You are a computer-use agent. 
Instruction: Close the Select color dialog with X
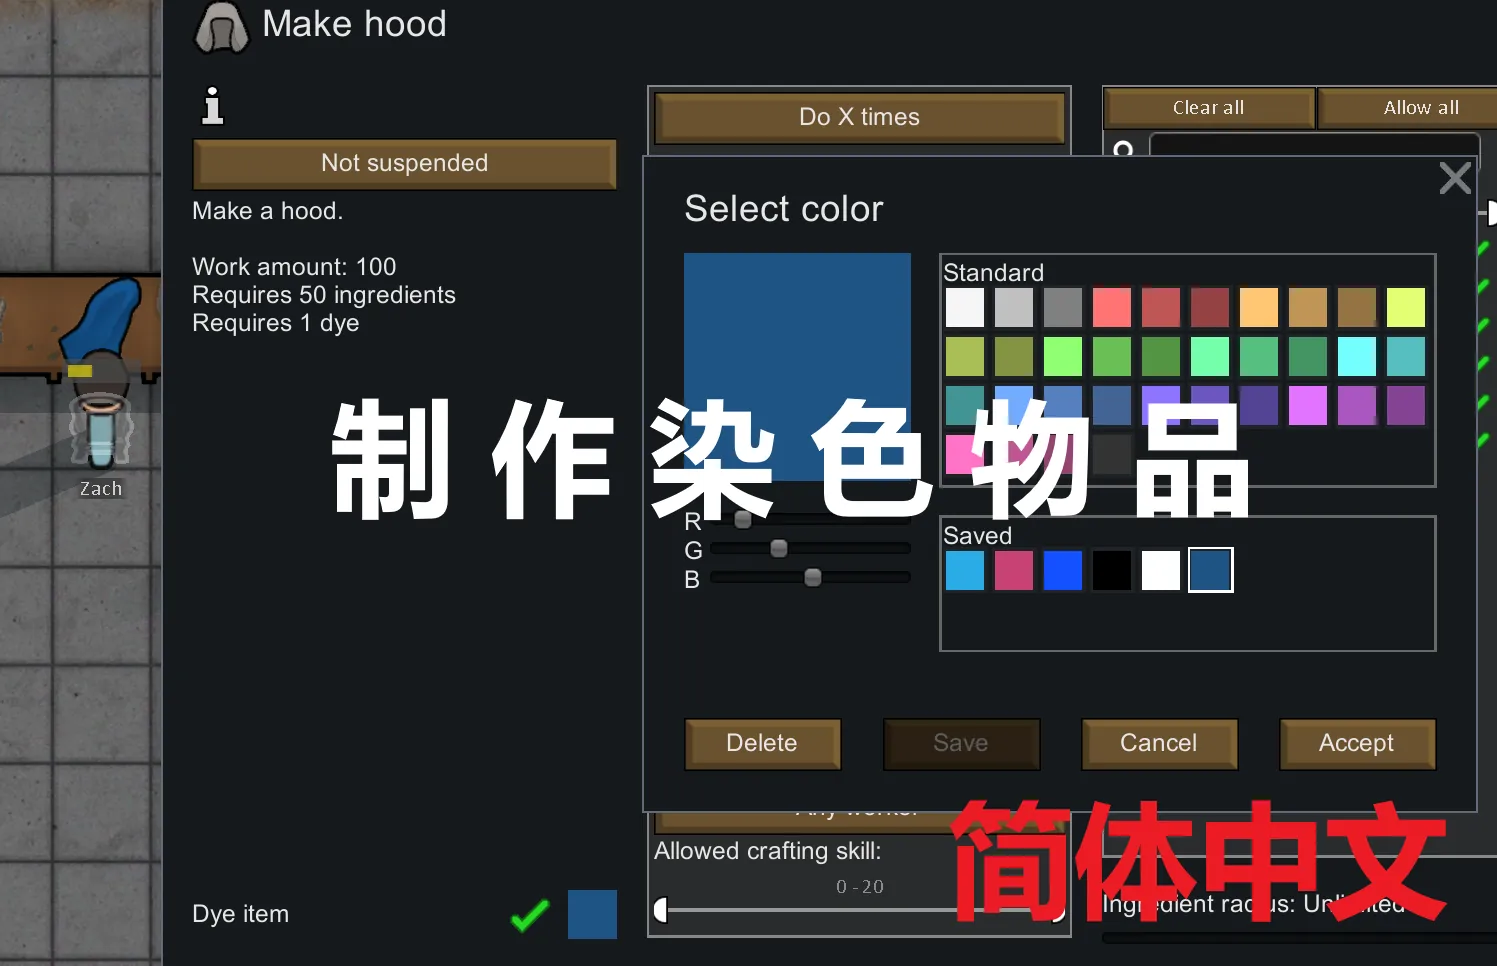(x=1454, y=179)
